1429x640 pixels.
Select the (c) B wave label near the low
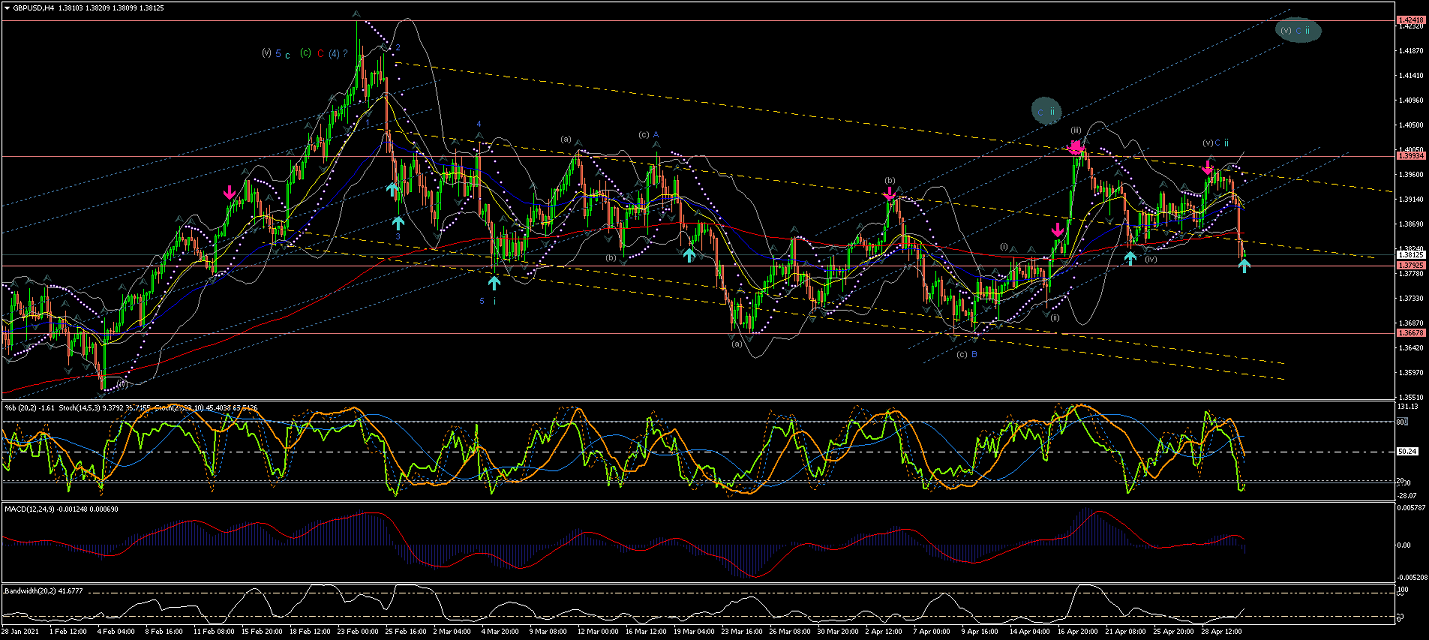pos(967,354)
